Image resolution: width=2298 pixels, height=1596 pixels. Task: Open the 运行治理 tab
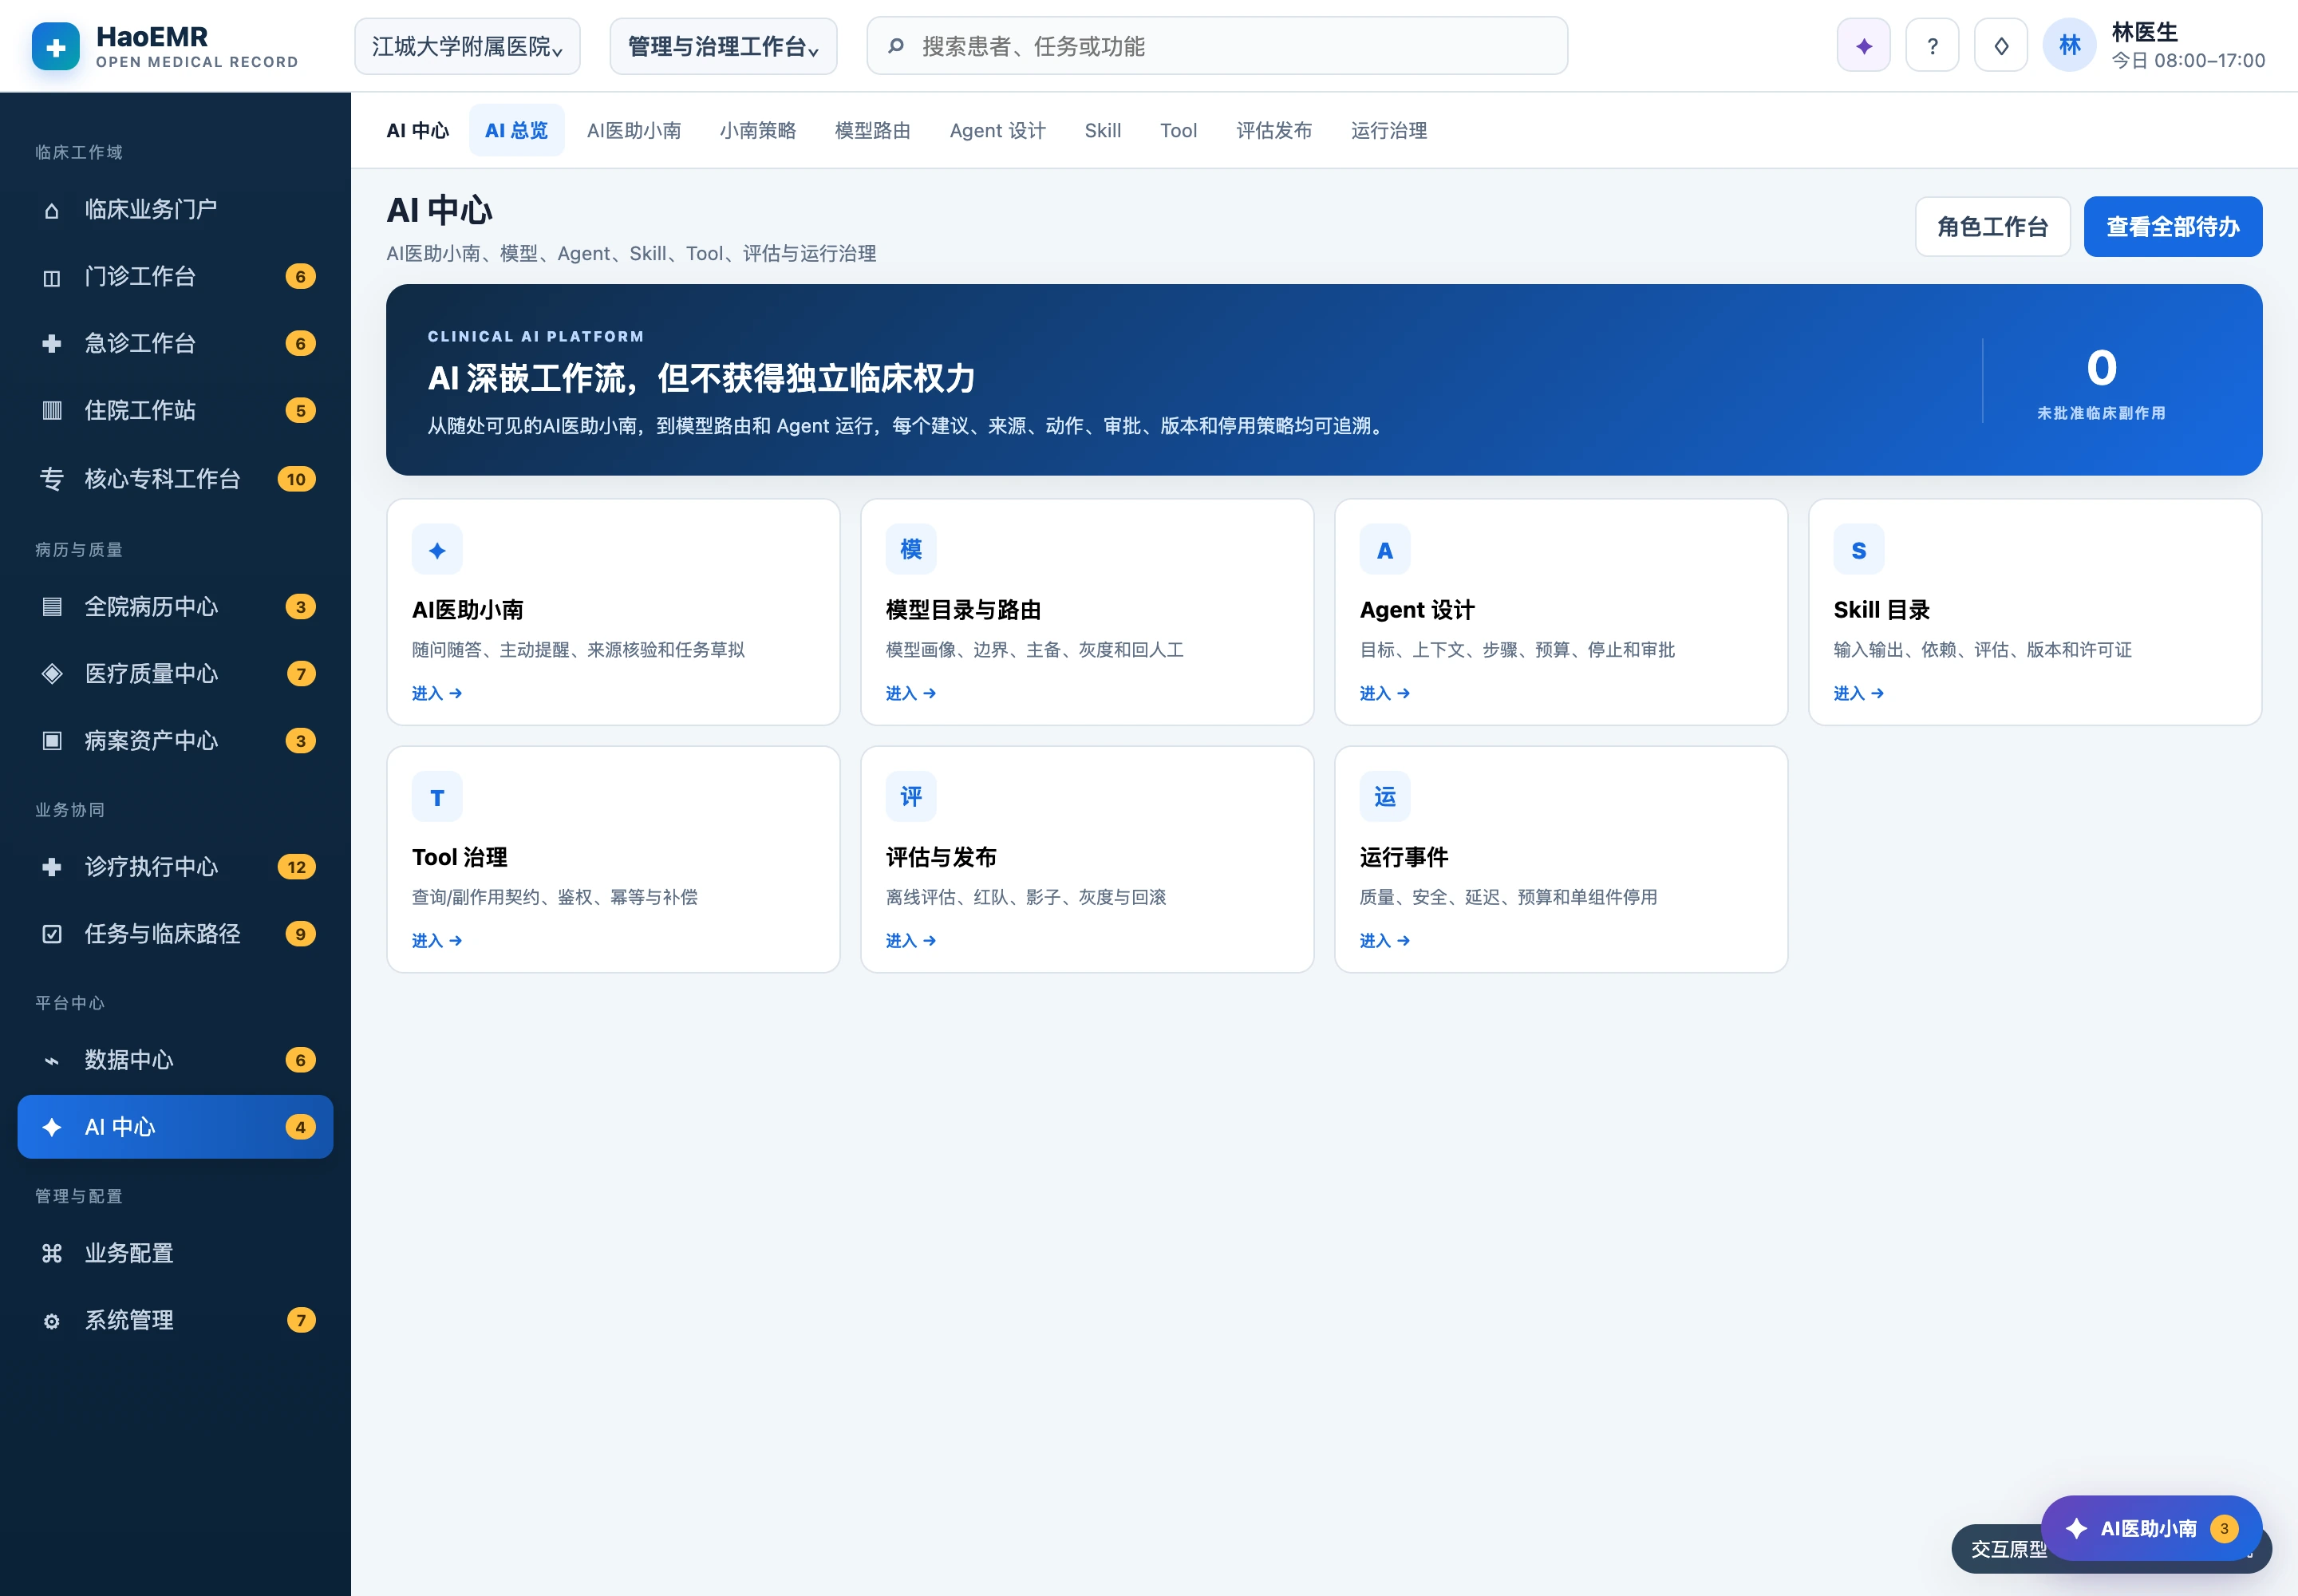pyautogui.click(x=1389, y=130)
